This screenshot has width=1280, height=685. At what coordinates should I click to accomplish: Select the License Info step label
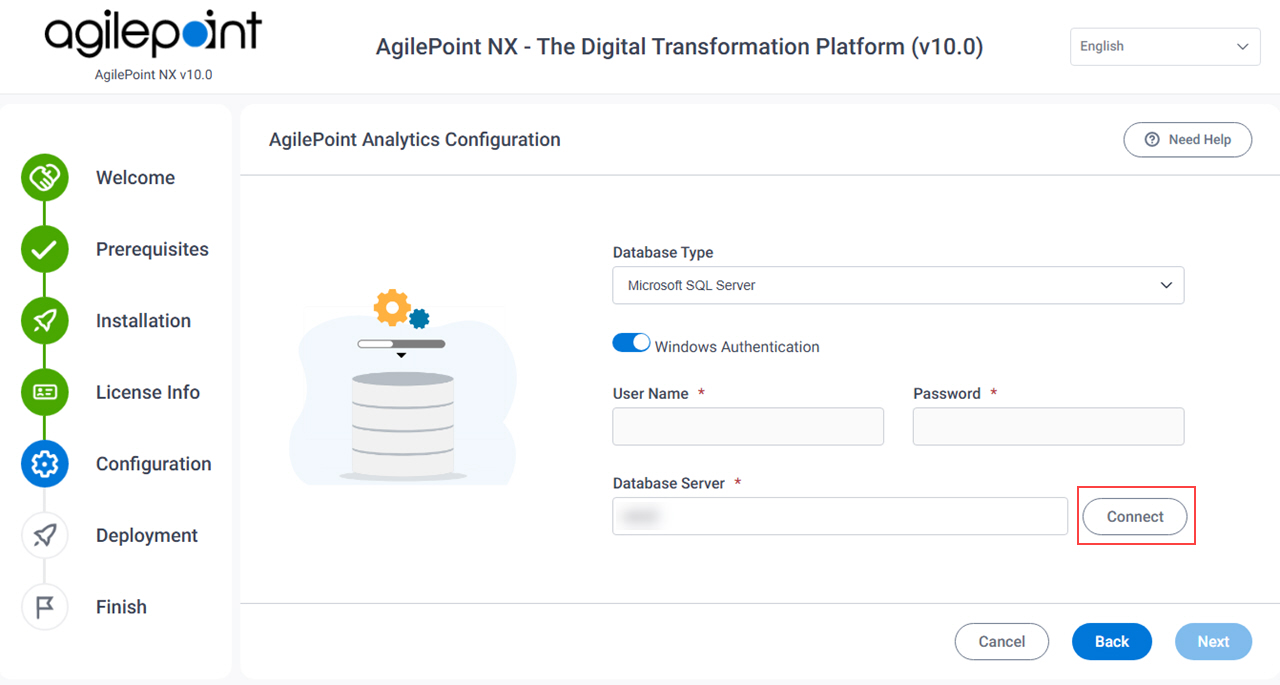tap(148, 392)
